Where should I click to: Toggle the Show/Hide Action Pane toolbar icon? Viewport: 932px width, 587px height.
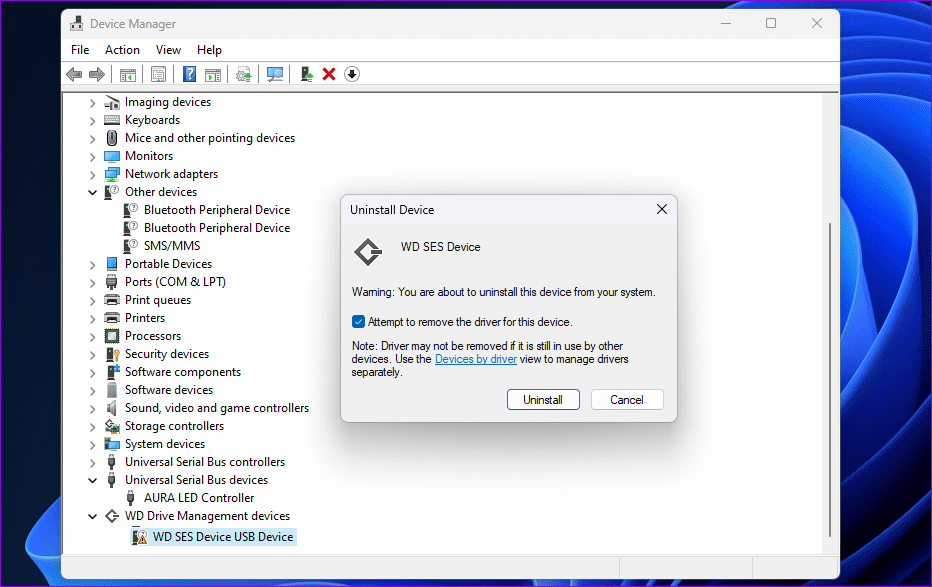[x=213, y=74]
